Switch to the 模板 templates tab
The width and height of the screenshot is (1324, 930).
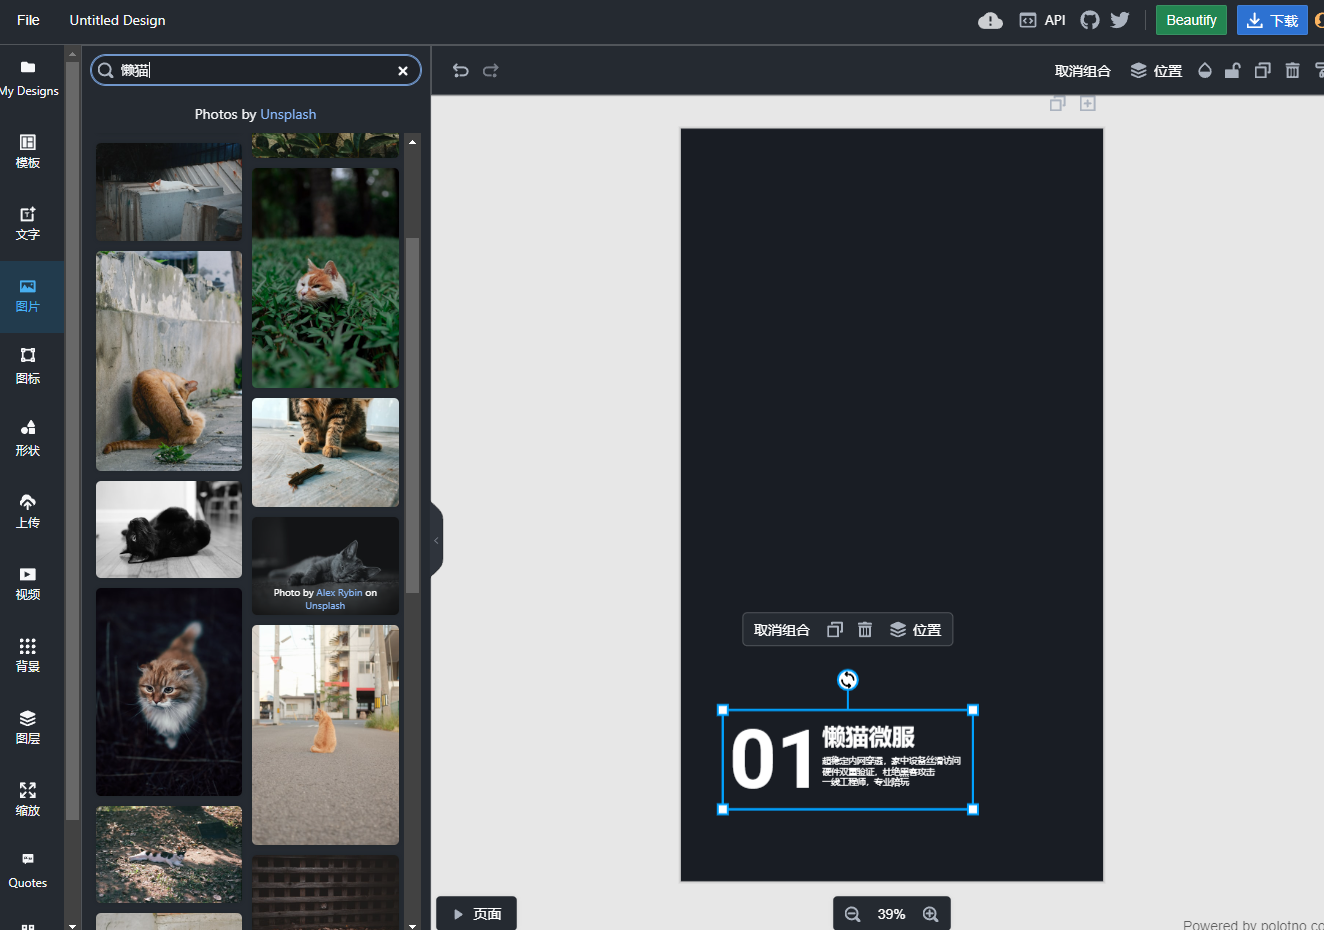[x=28, y=152]
